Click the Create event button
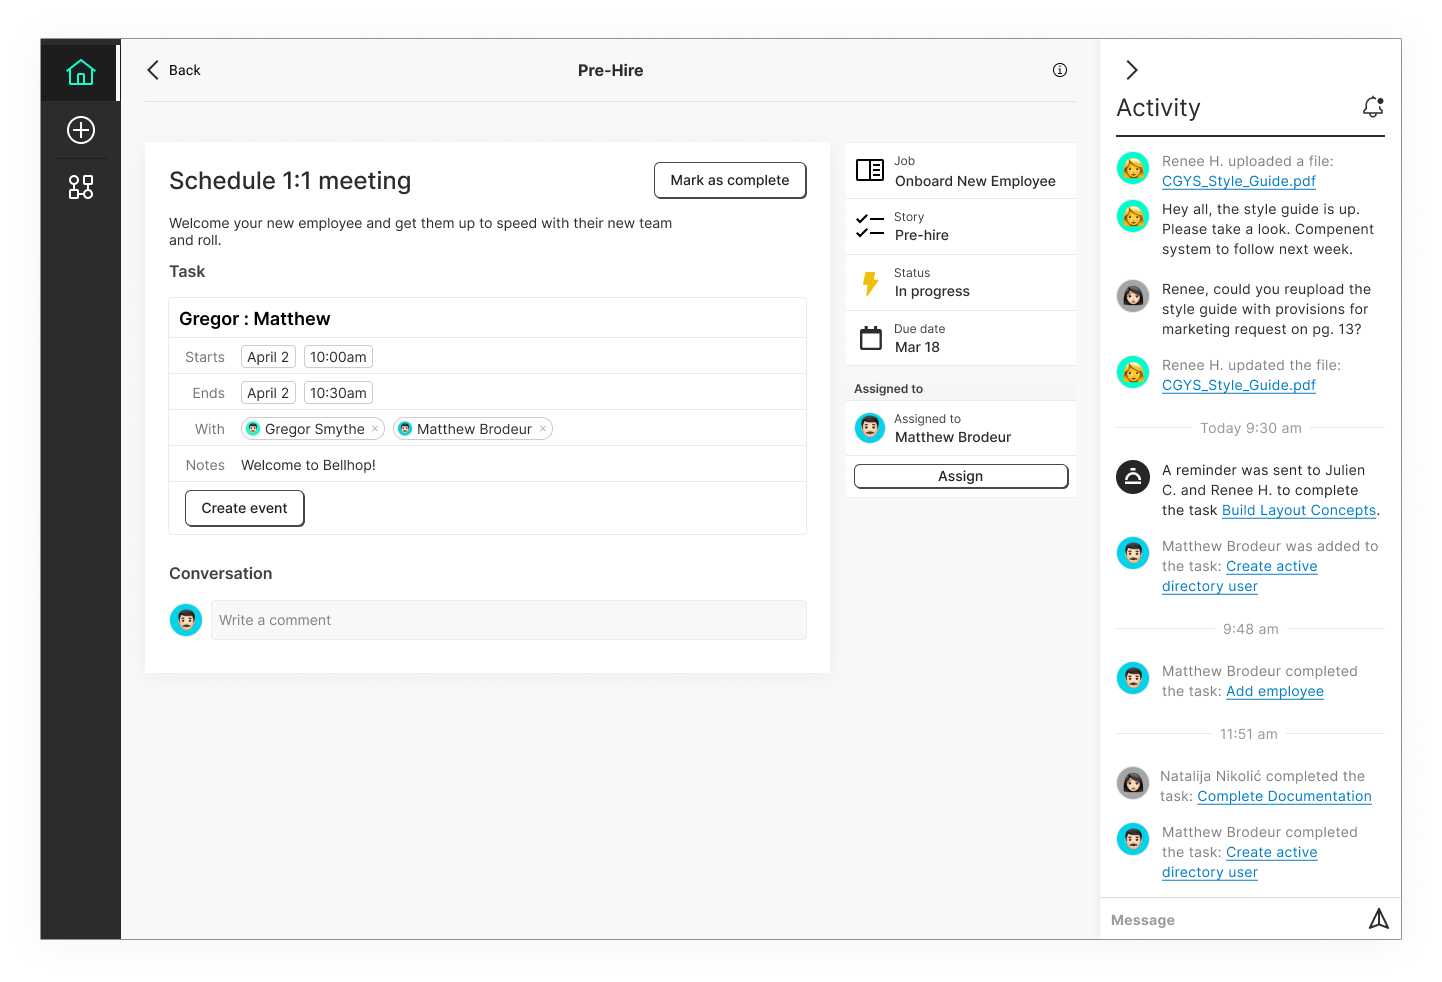 pyautogui.click(x=245, y=508)
